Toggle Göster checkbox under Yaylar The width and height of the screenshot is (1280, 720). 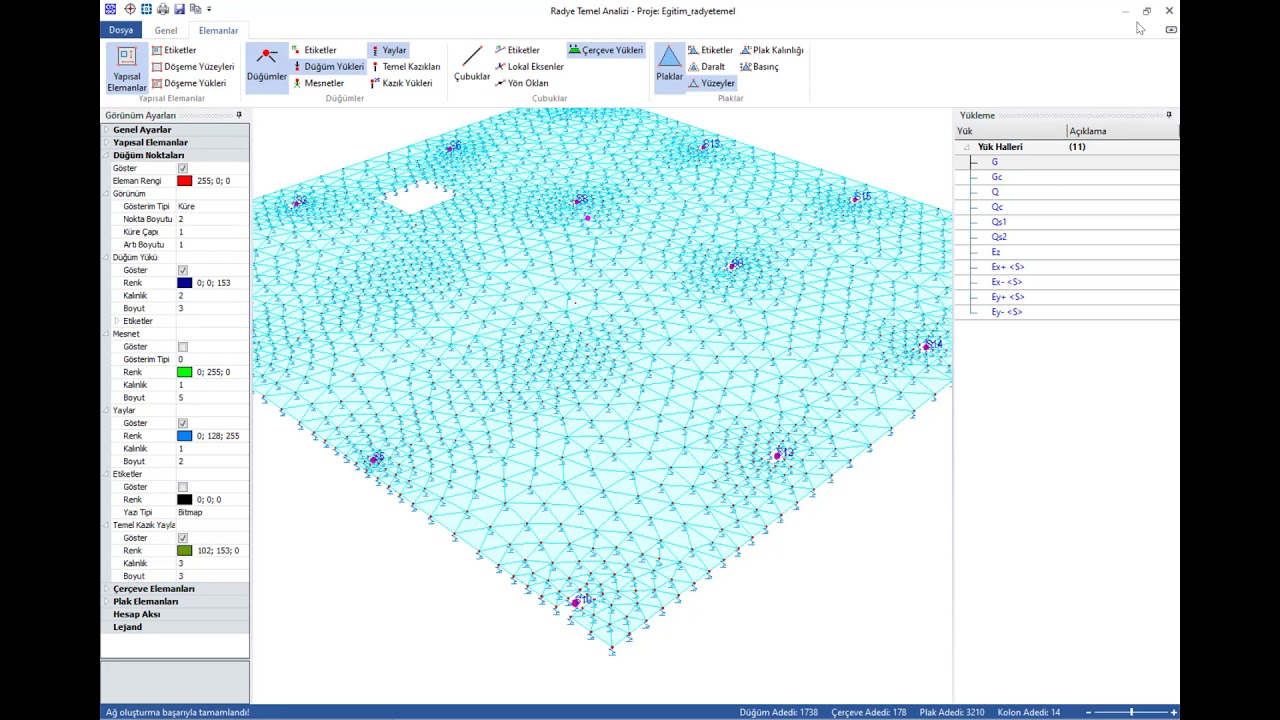[x=182, y=423]
